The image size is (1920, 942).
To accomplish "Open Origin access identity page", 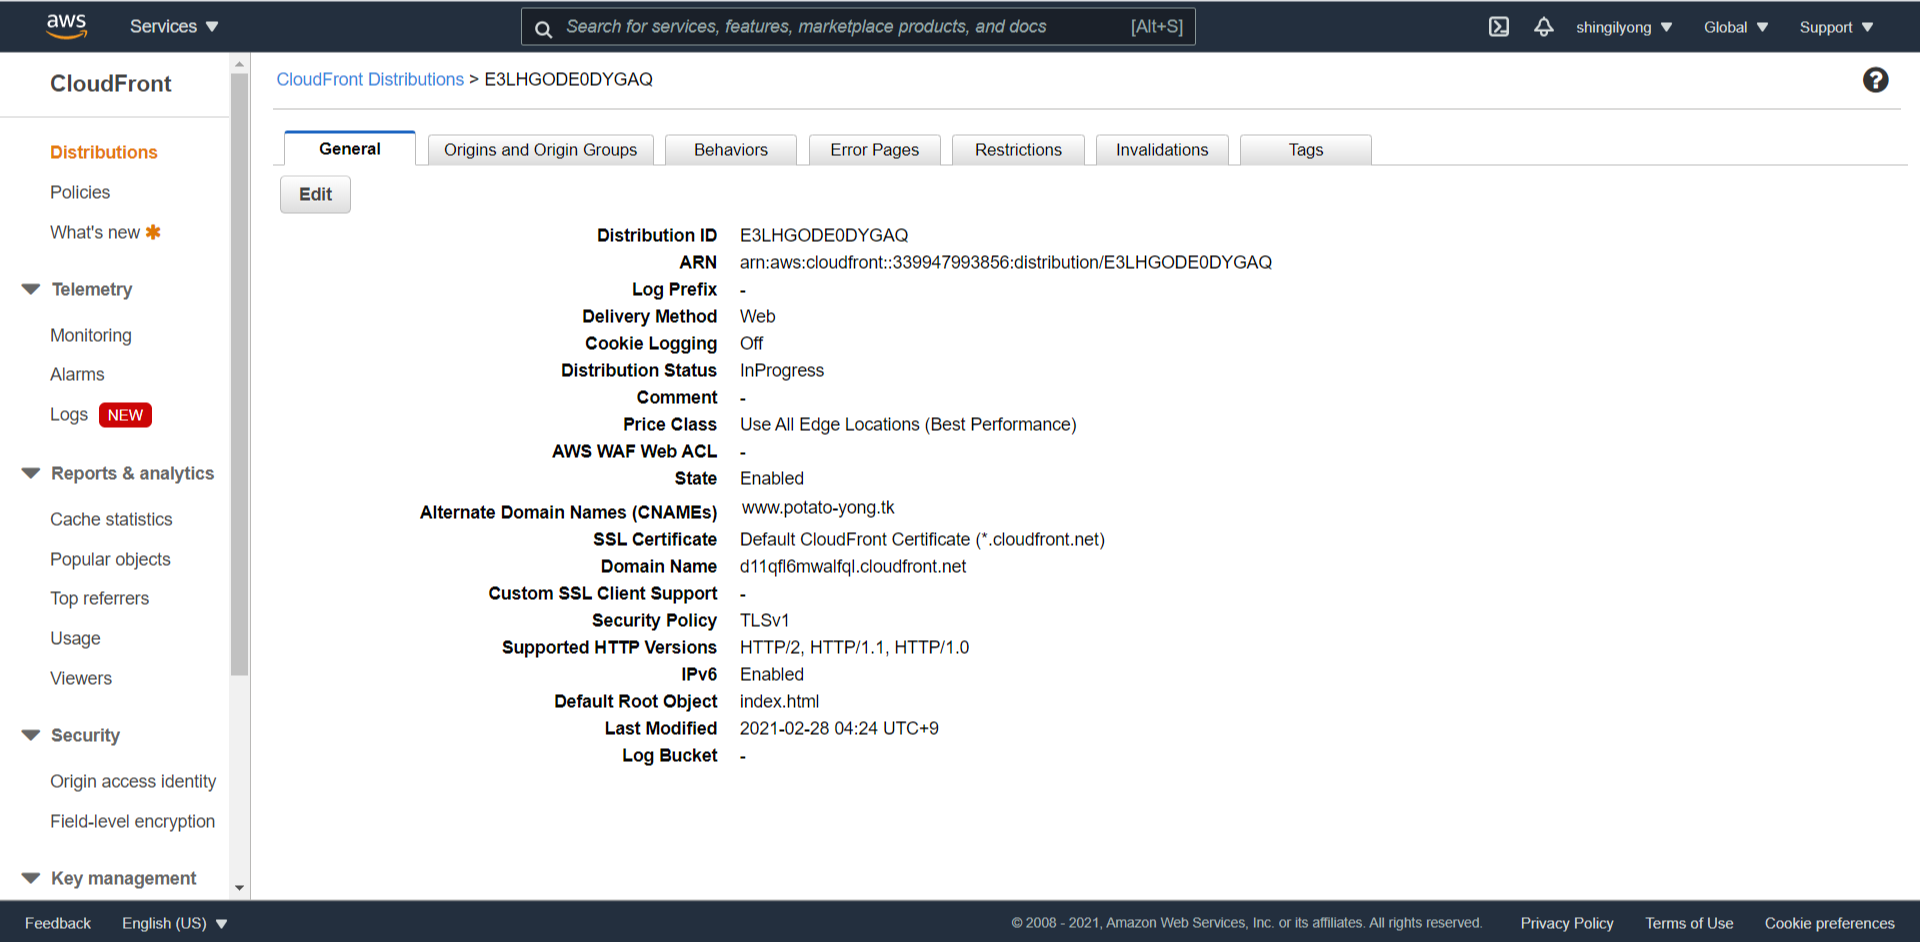I will coord(133,781).
